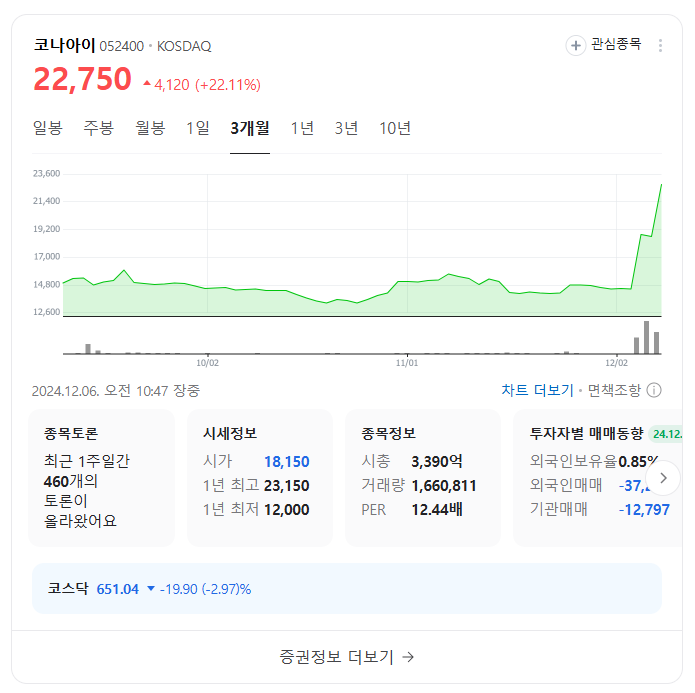Select the 10년 chart period
The height and width of the screenshot is (693, 695).
click(395, 128)
